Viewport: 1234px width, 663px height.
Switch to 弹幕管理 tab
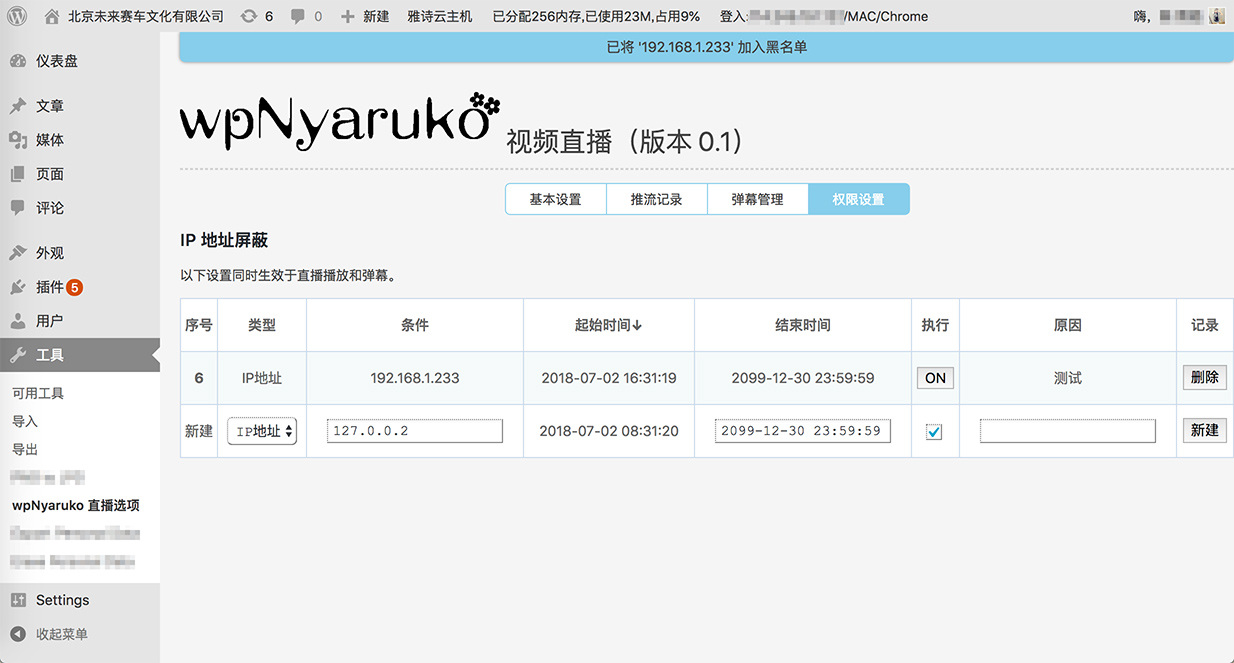(x=757, y=199)
